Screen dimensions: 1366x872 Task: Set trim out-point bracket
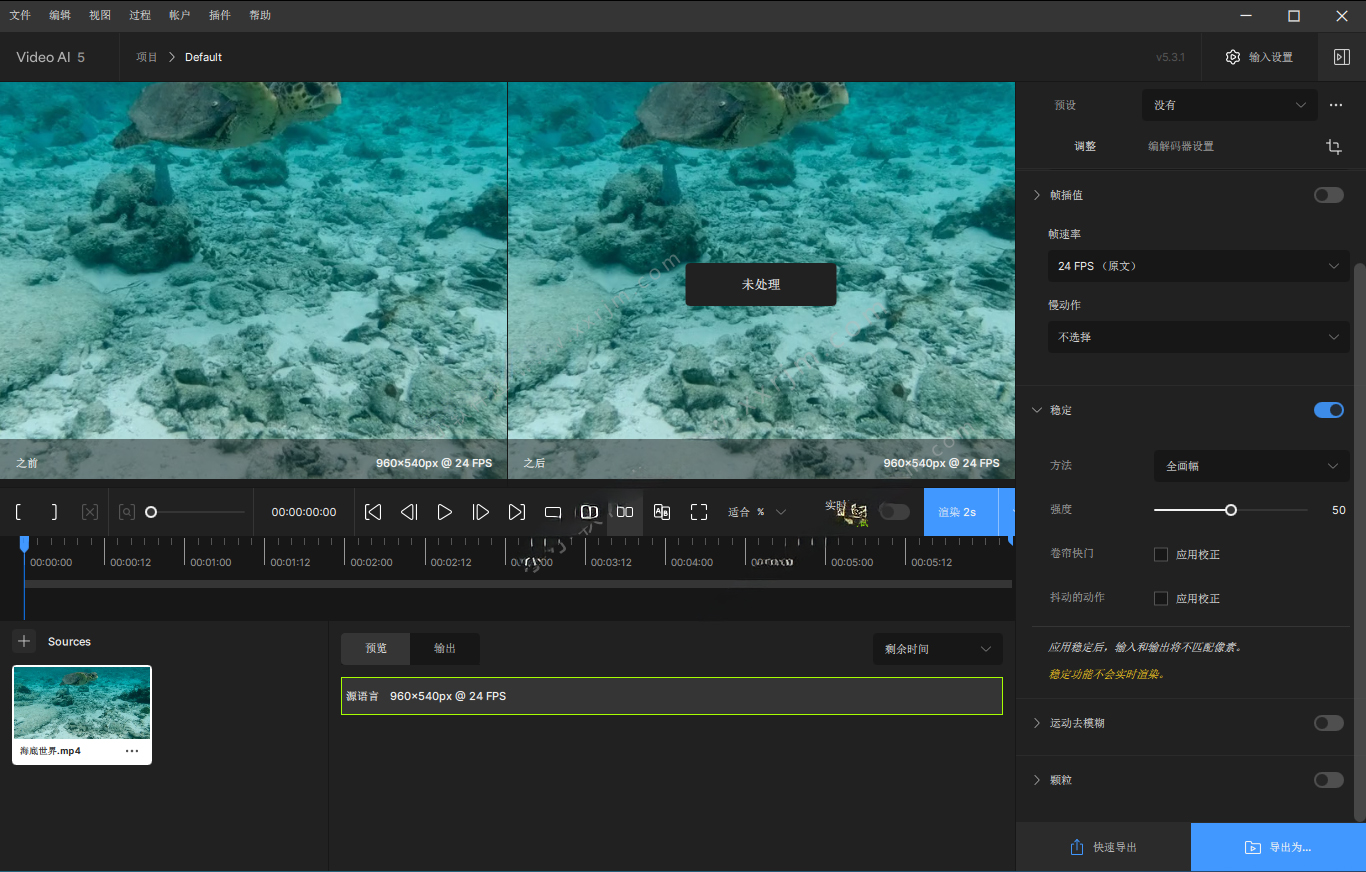pos(54,512)
